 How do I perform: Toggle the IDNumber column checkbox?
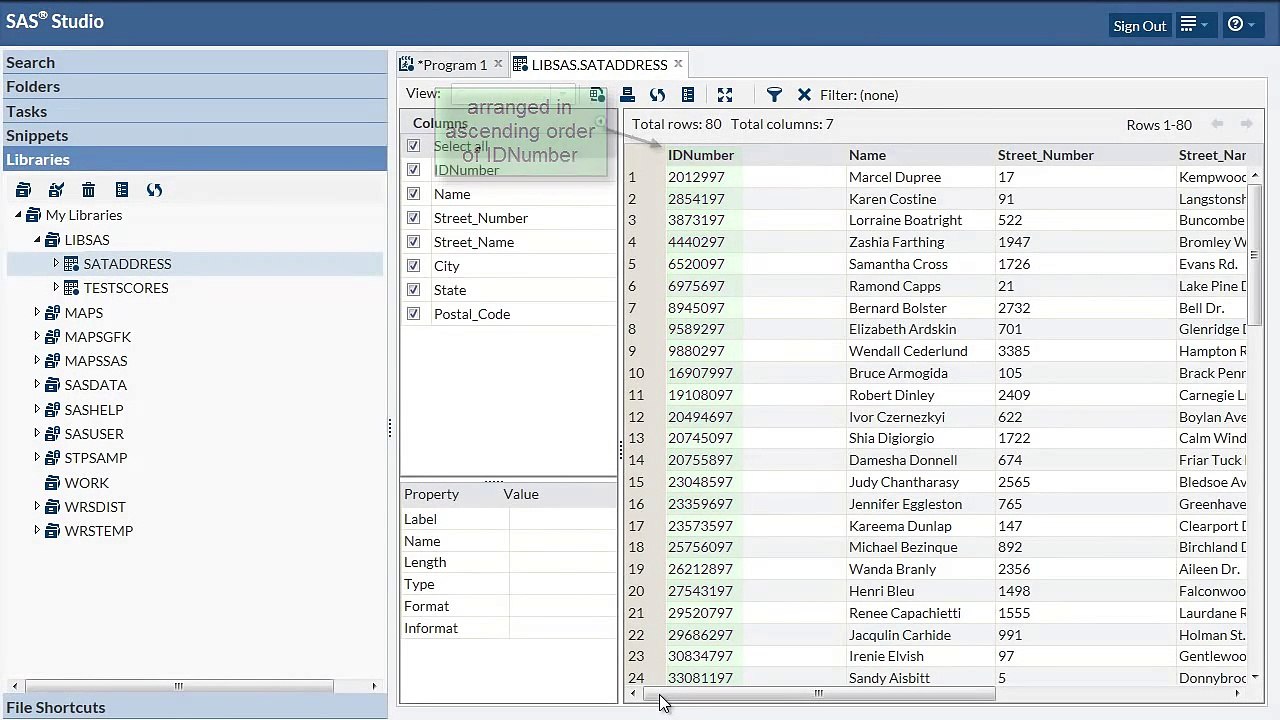click(x=413, y=169)
